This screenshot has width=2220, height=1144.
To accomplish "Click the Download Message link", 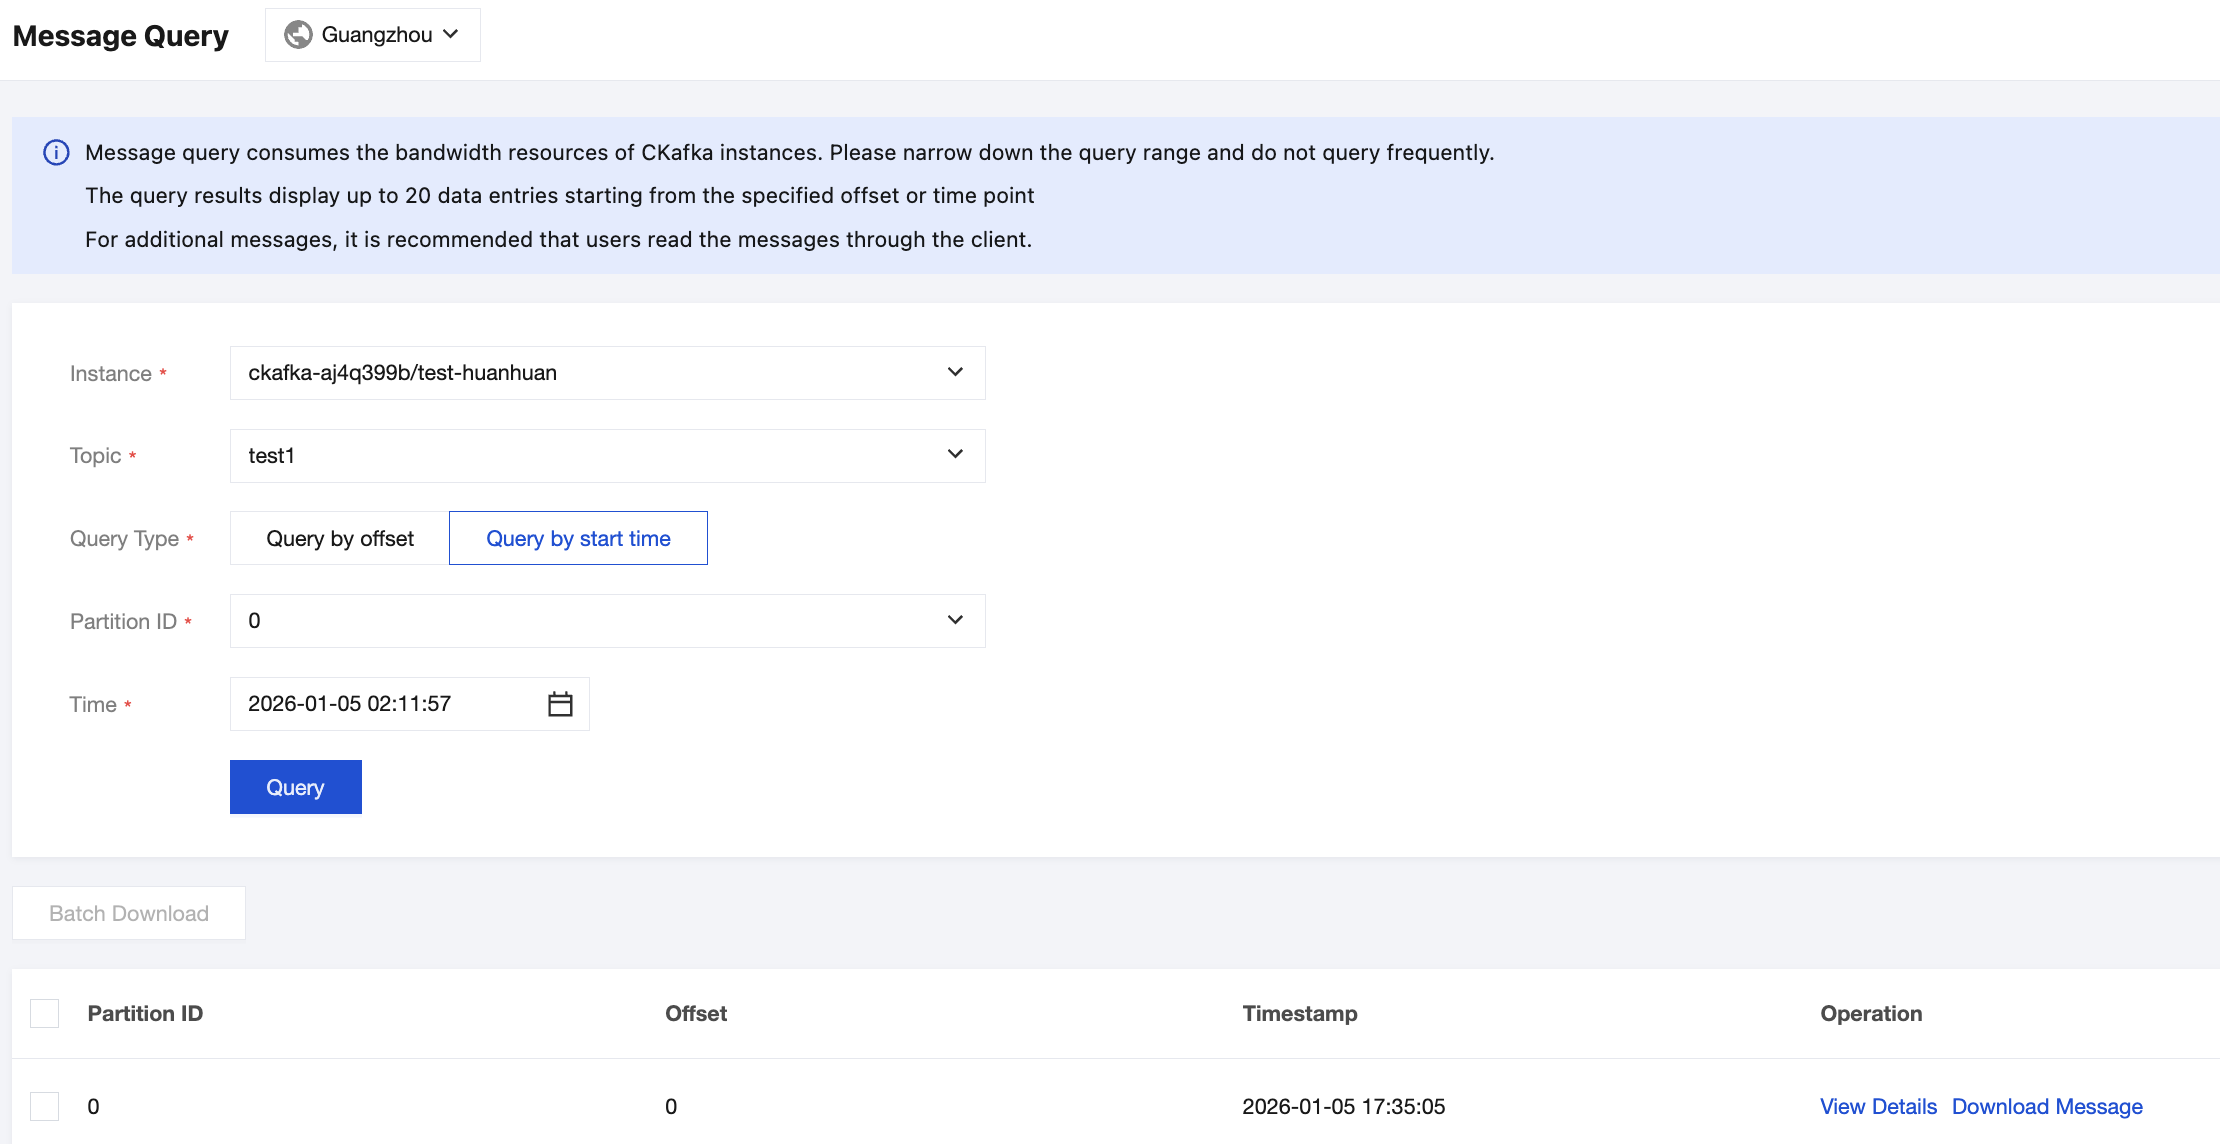I will pos(2047,1106).
